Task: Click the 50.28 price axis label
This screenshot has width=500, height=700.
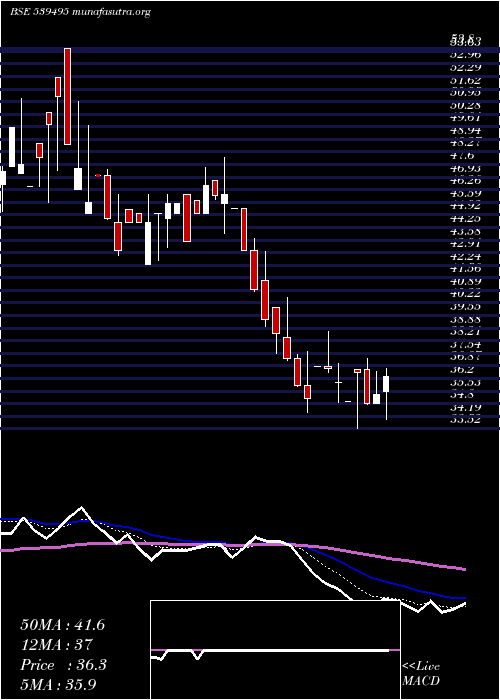Action: [465, 105]
